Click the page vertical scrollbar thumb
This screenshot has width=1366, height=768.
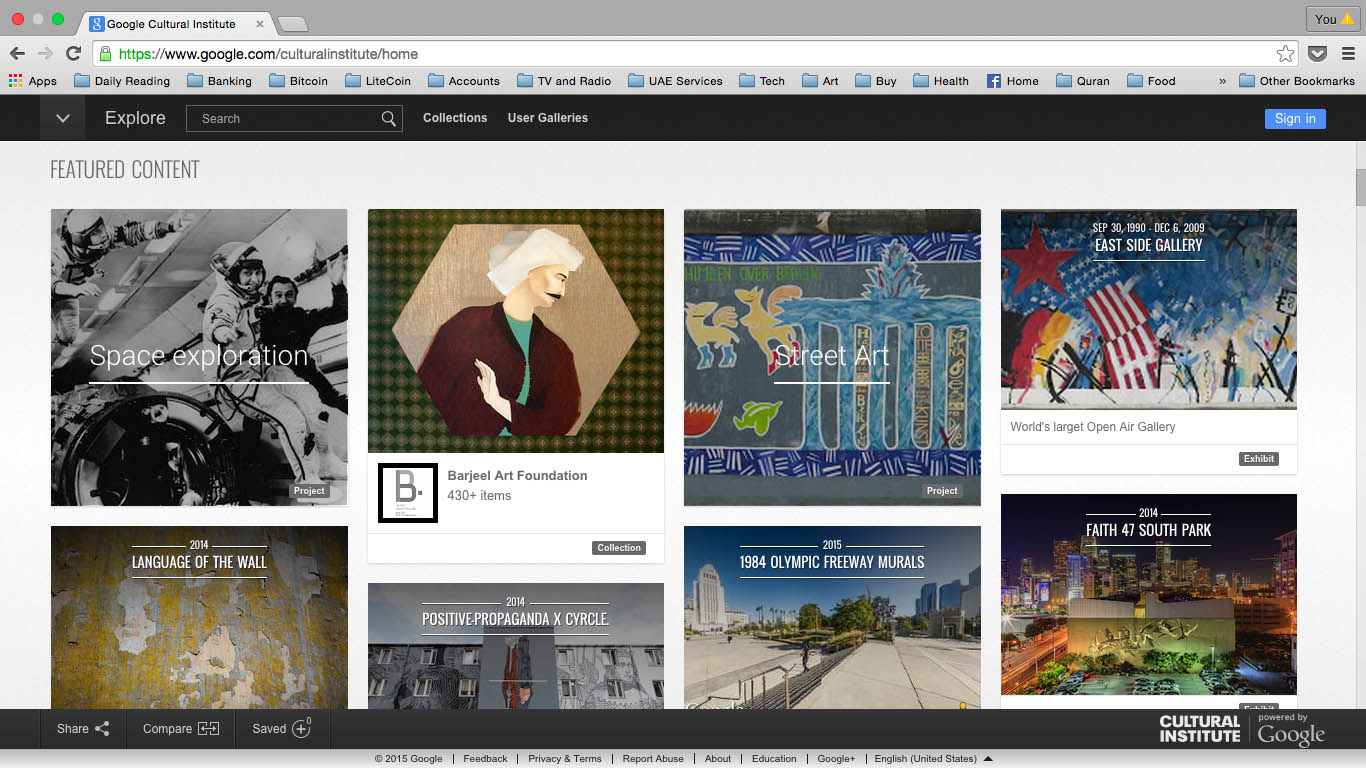(x=1360, y=187)
